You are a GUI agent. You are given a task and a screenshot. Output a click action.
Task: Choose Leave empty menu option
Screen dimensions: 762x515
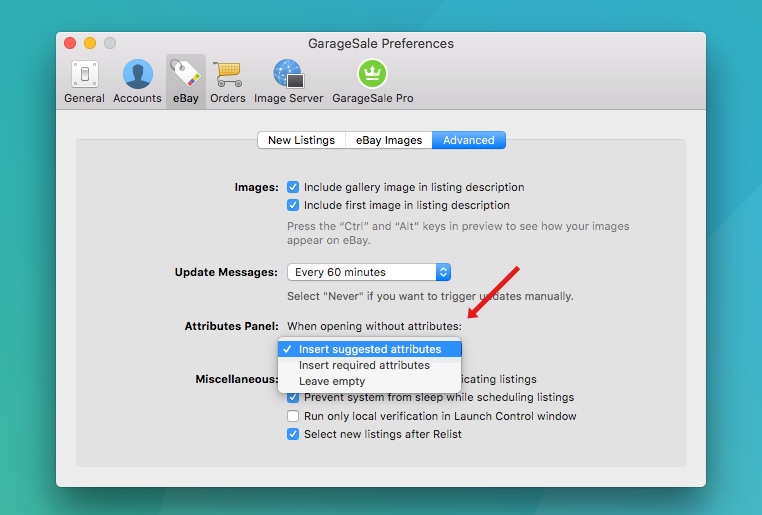[370, 381]
